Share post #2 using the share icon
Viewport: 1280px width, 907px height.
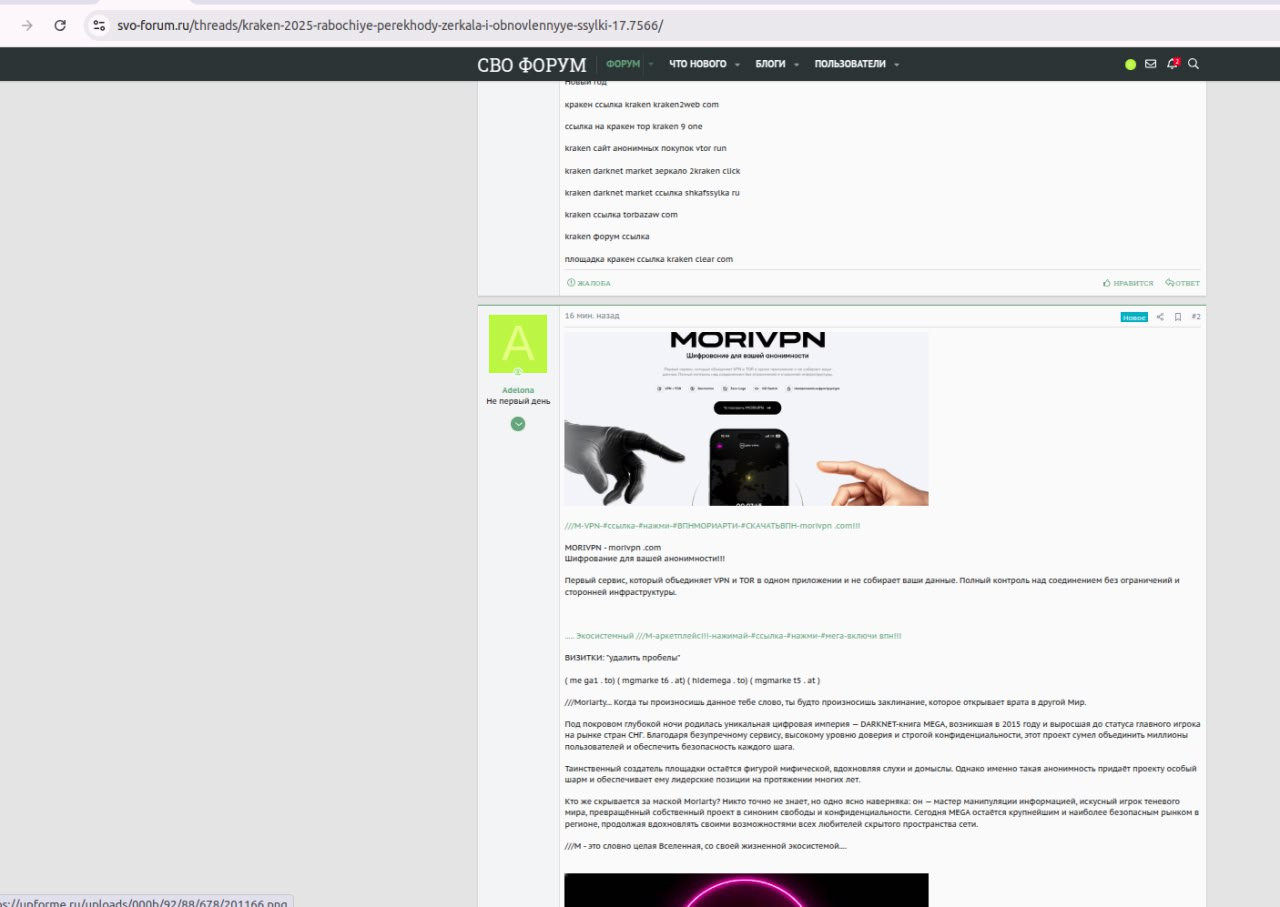point(1160,317)
